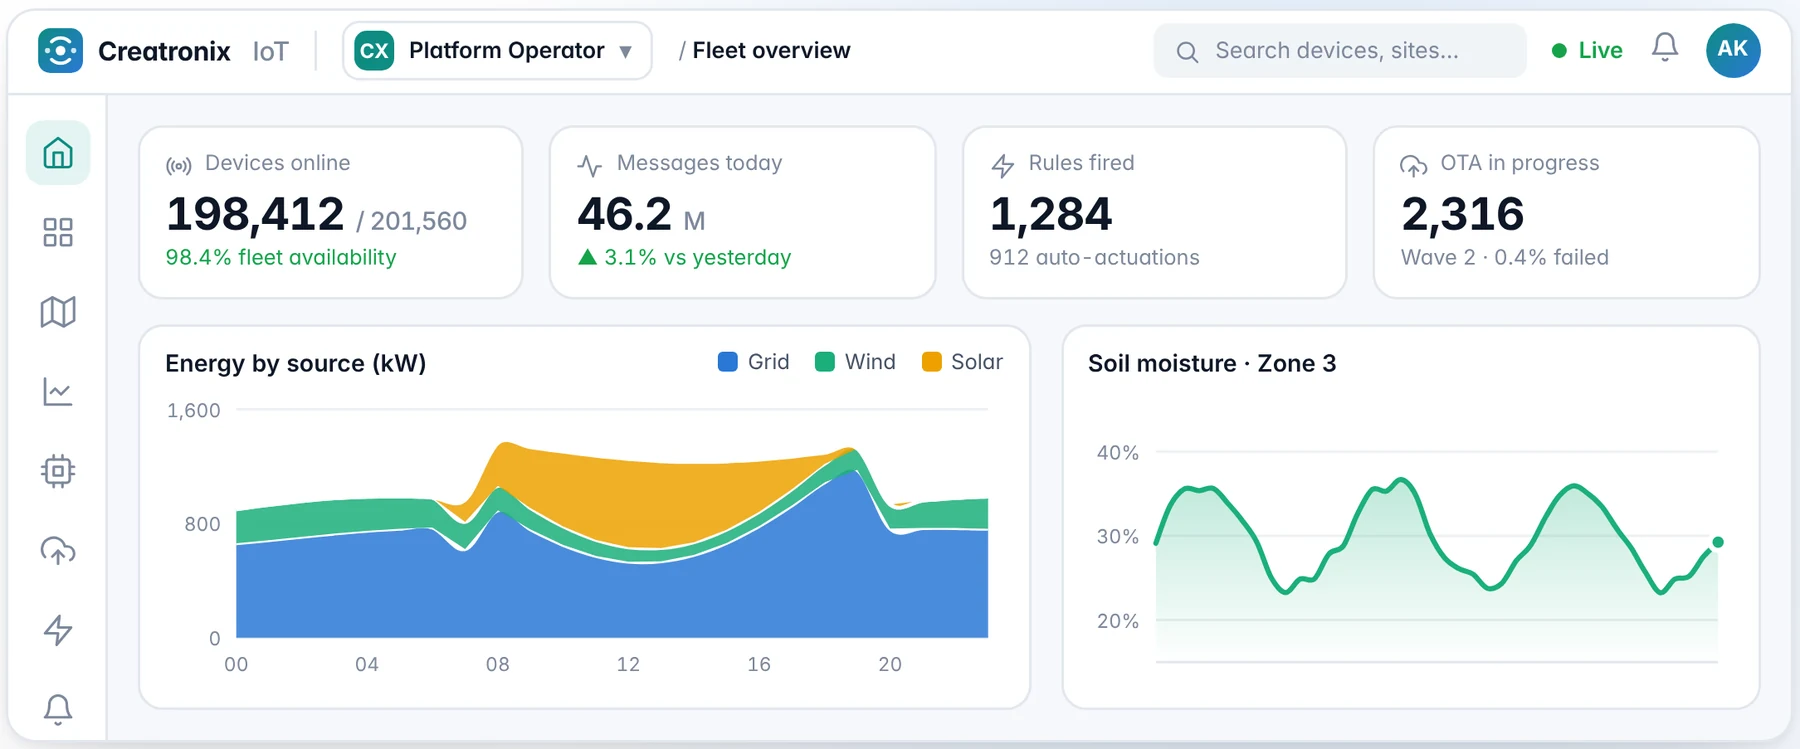Click the Soil moisture · Zone 3 title
This screenshot has width=1800, height=749.
coord(1212,363)
